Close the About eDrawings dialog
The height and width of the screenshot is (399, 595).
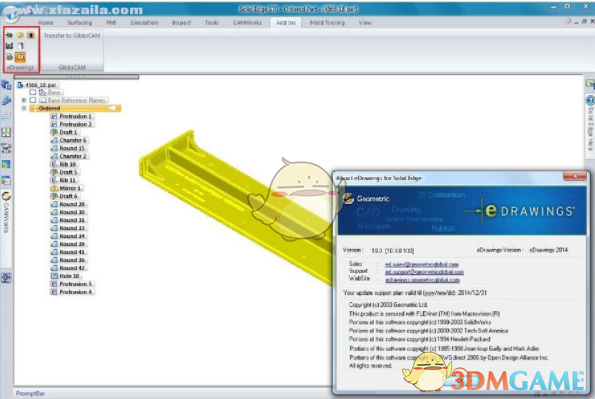coord(575,176)
